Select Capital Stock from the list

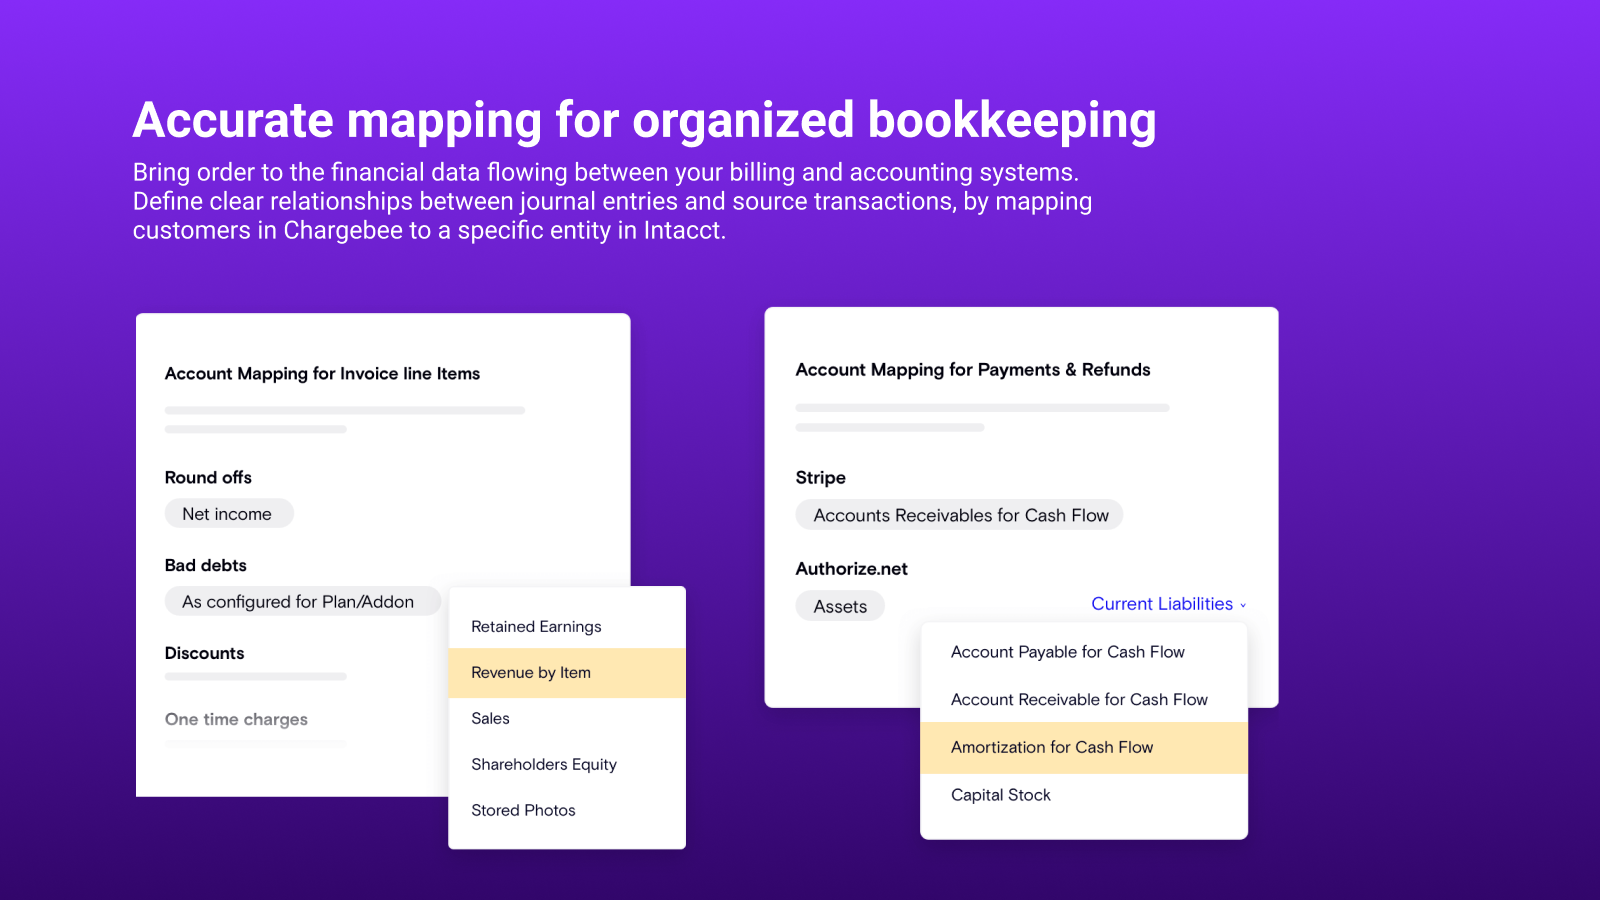point(1000,796)
